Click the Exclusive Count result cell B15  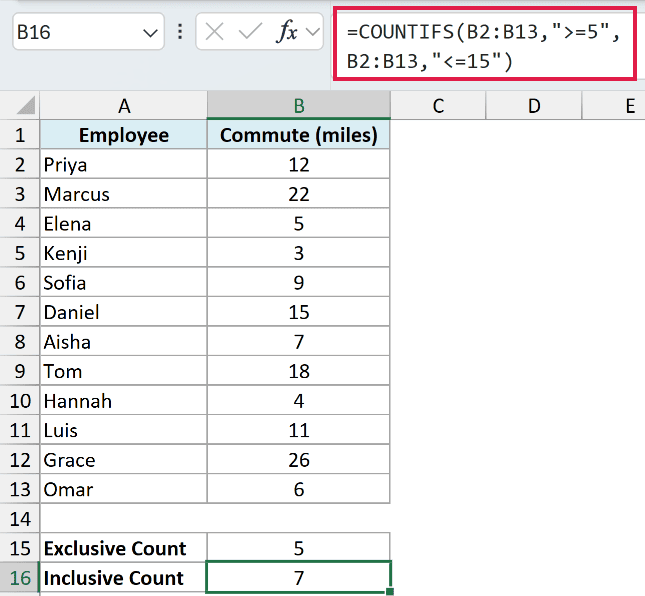click(299, 548)
